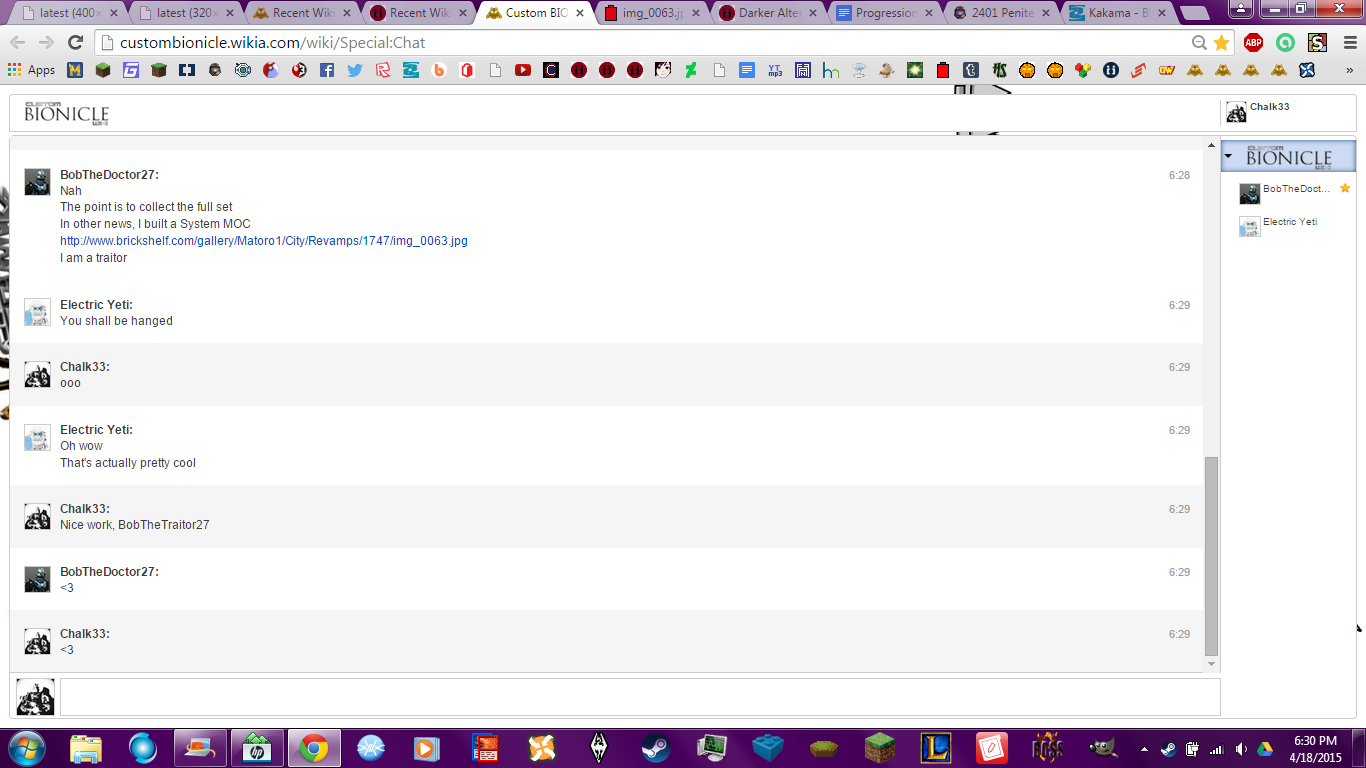This screenshot has height=768, width=1366.
Task: Collapse the Custom Bionicle chat user list
Action: pyautogui.click(x=1229, y=157)
